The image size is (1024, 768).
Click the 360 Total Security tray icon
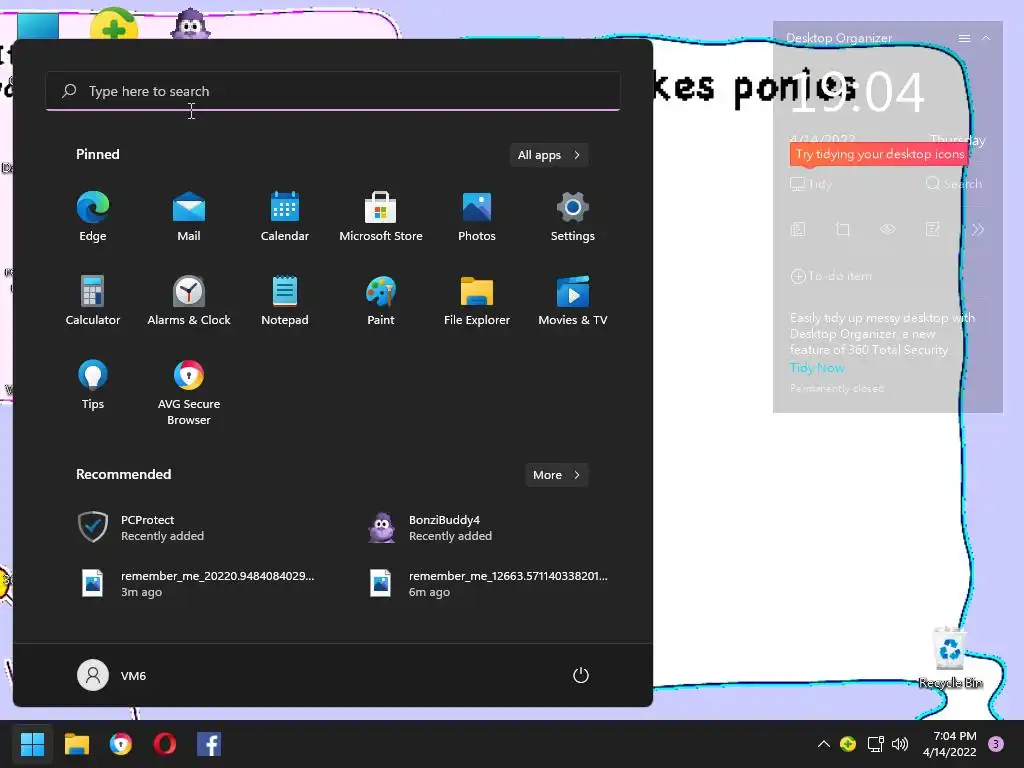tap(848, 744)
